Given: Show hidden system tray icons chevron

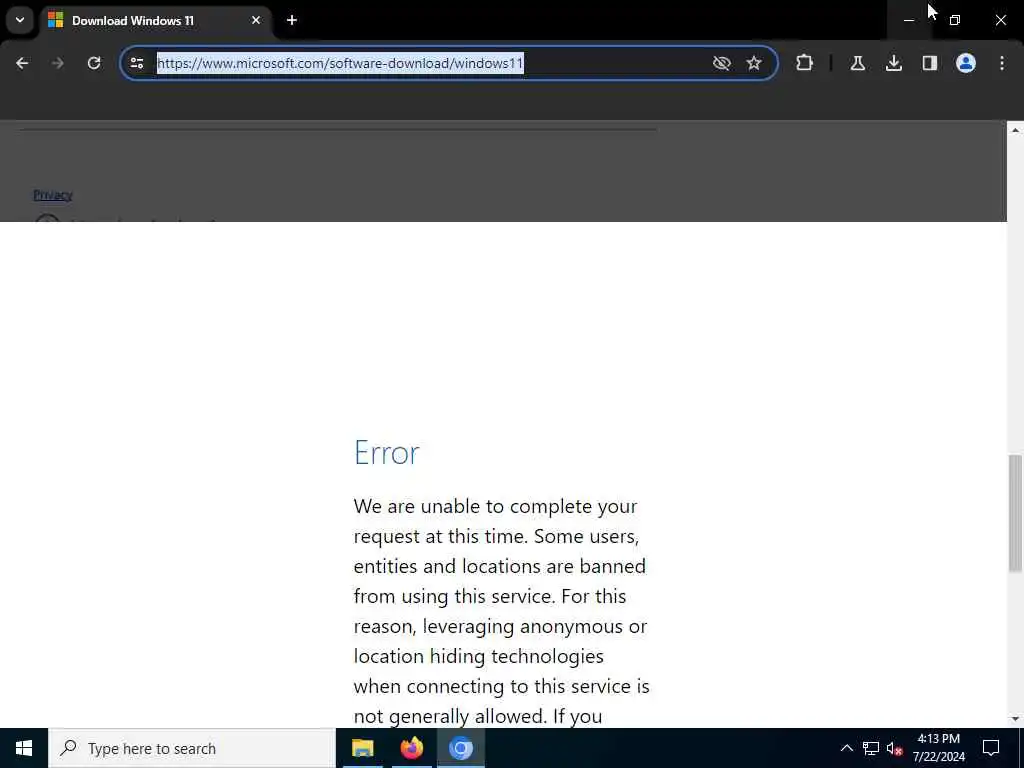Looking at the screenshot, I should point(846,748).
